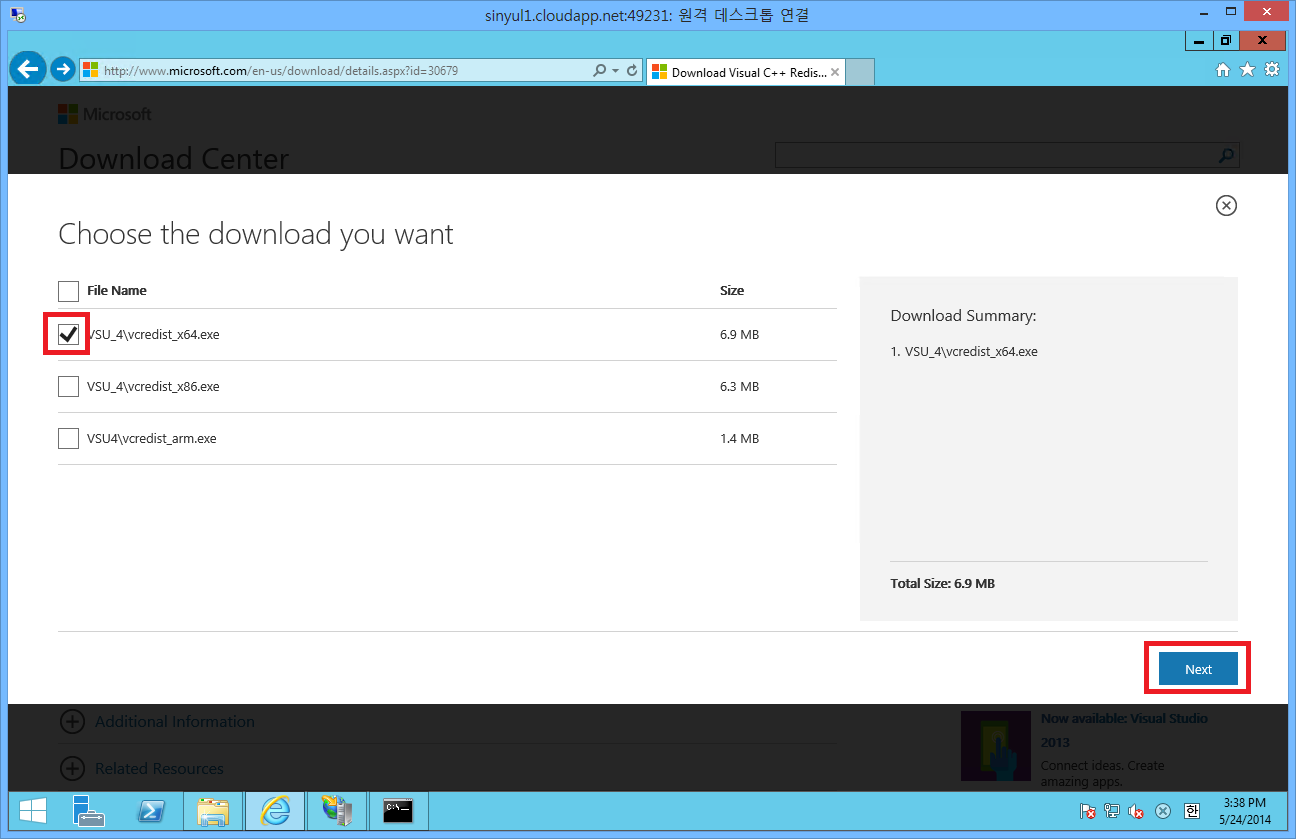Viewport: 1296px width, 839px height.
Task: Open Favorites star icon
Action: click(1247, 70)
